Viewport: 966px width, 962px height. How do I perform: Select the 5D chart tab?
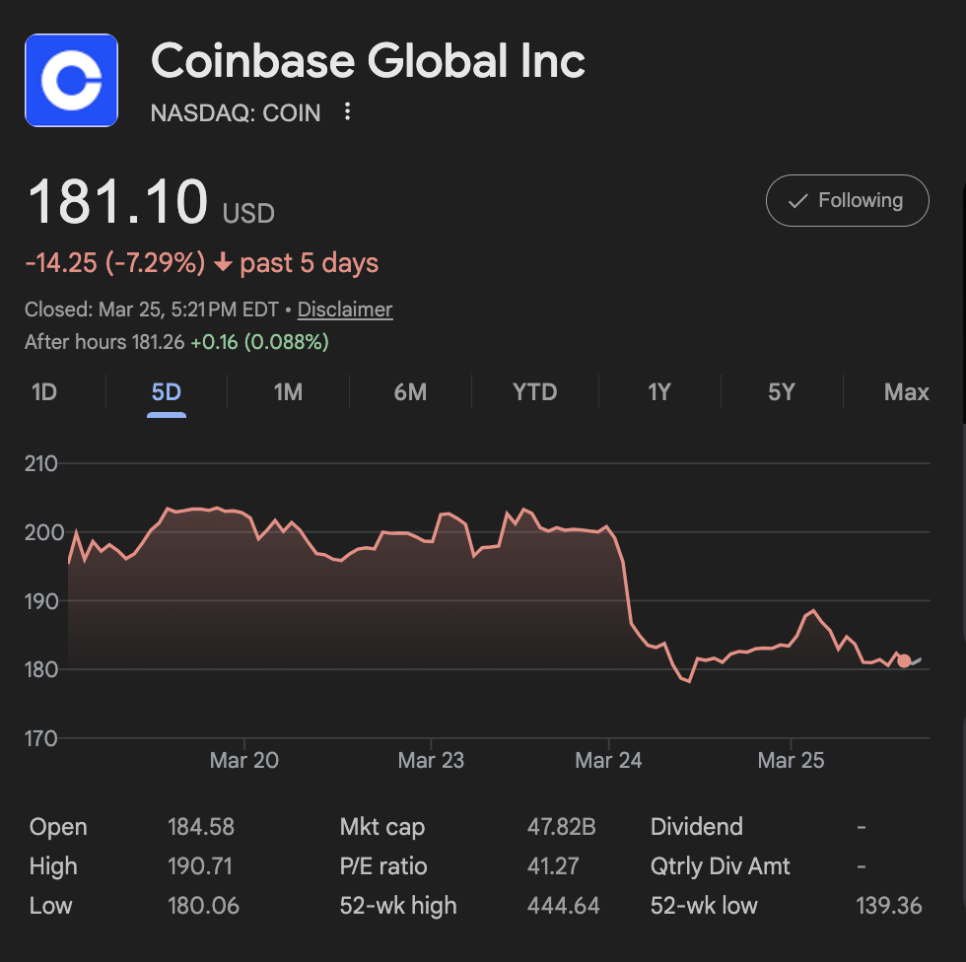click(x=166, y=392)
